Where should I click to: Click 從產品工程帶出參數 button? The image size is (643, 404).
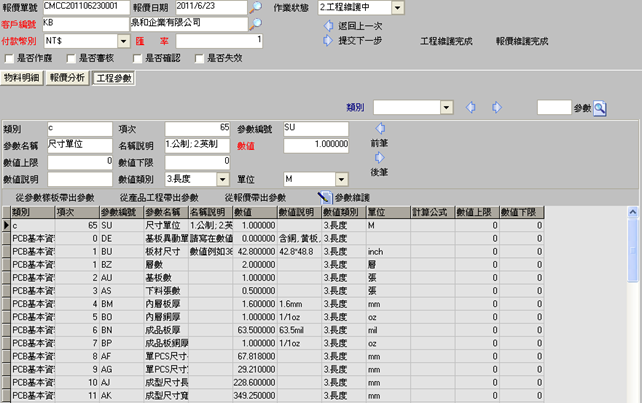159,198
